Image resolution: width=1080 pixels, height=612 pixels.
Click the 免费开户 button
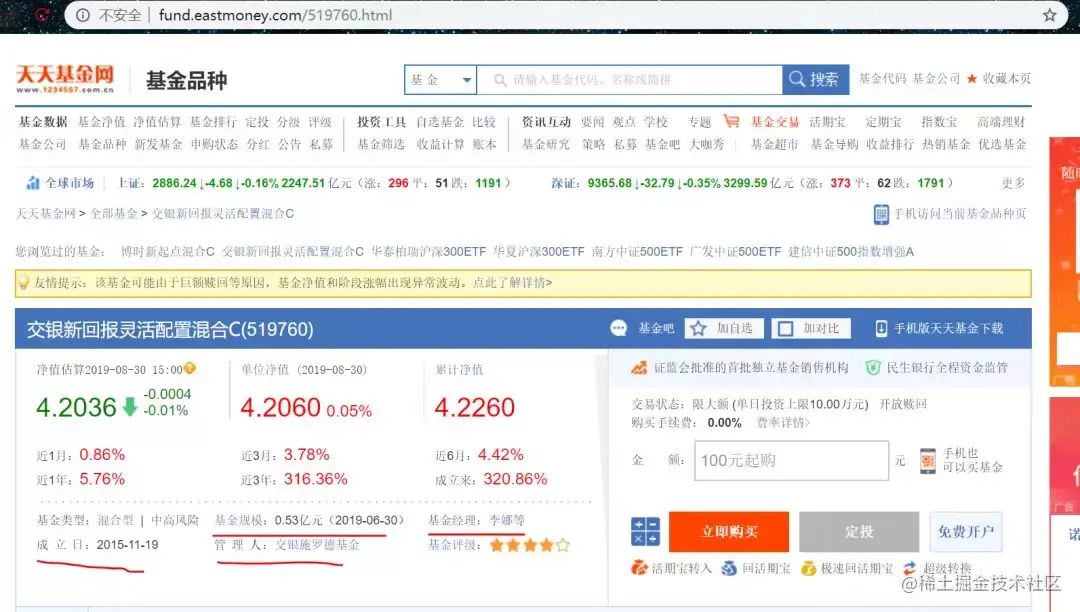click(966, 531)
